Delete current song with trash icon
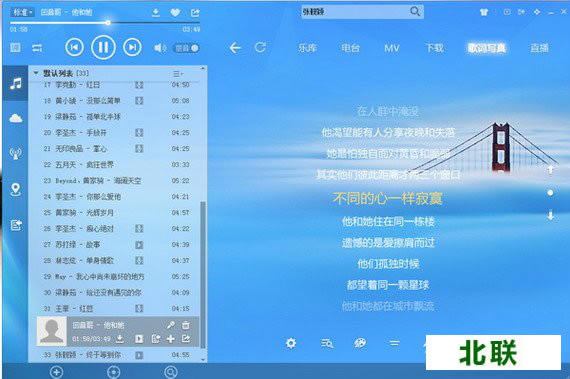570x379 pixels. tap(185, 325)
